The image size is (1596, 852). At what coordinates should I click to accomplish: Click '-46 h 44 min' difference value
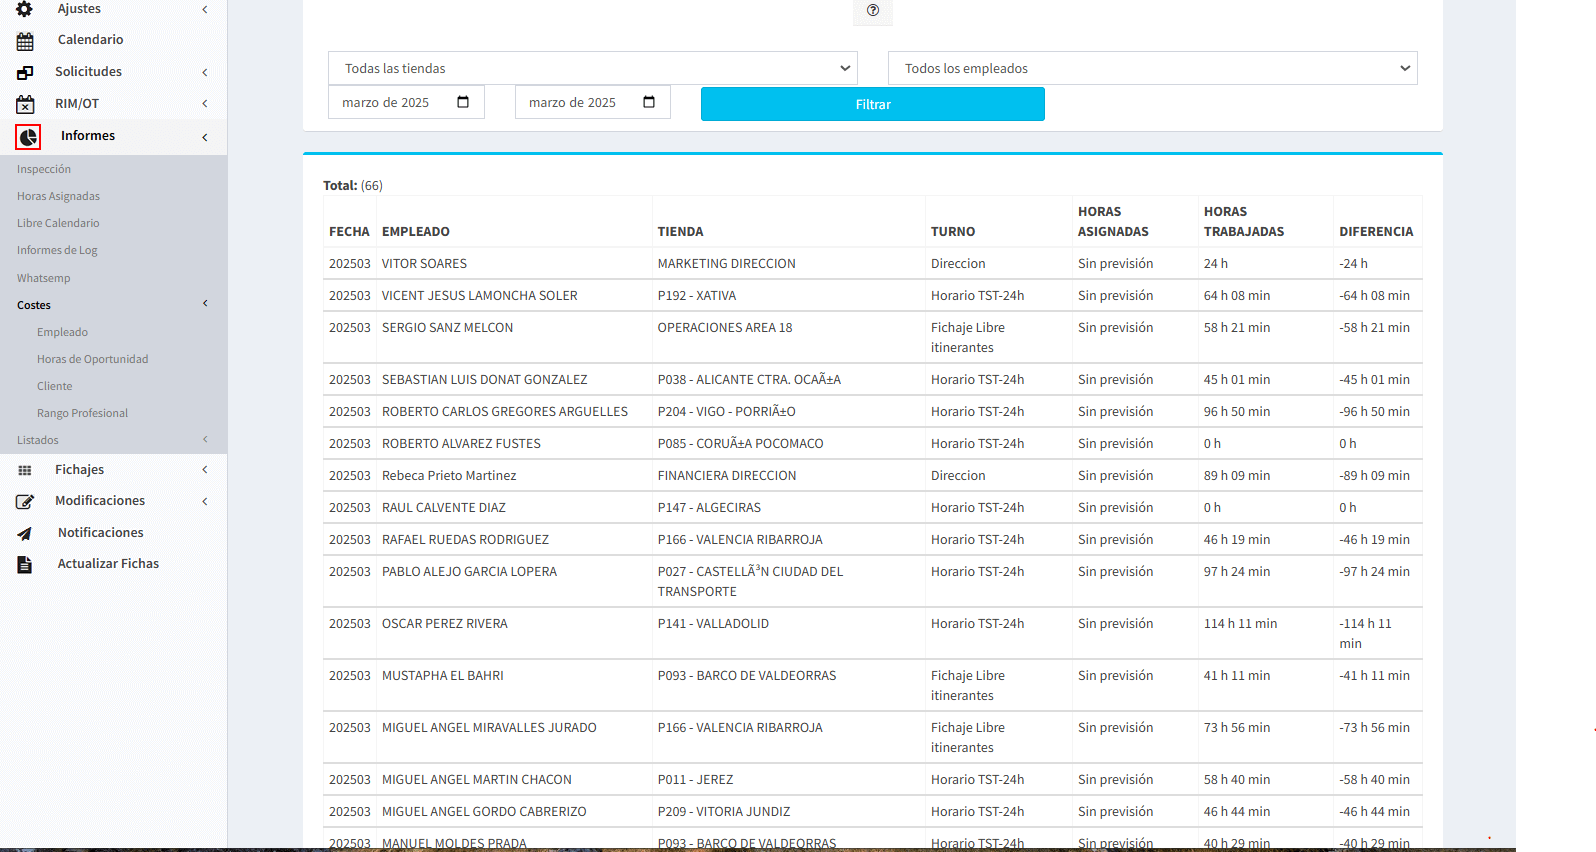[1375, 811]
